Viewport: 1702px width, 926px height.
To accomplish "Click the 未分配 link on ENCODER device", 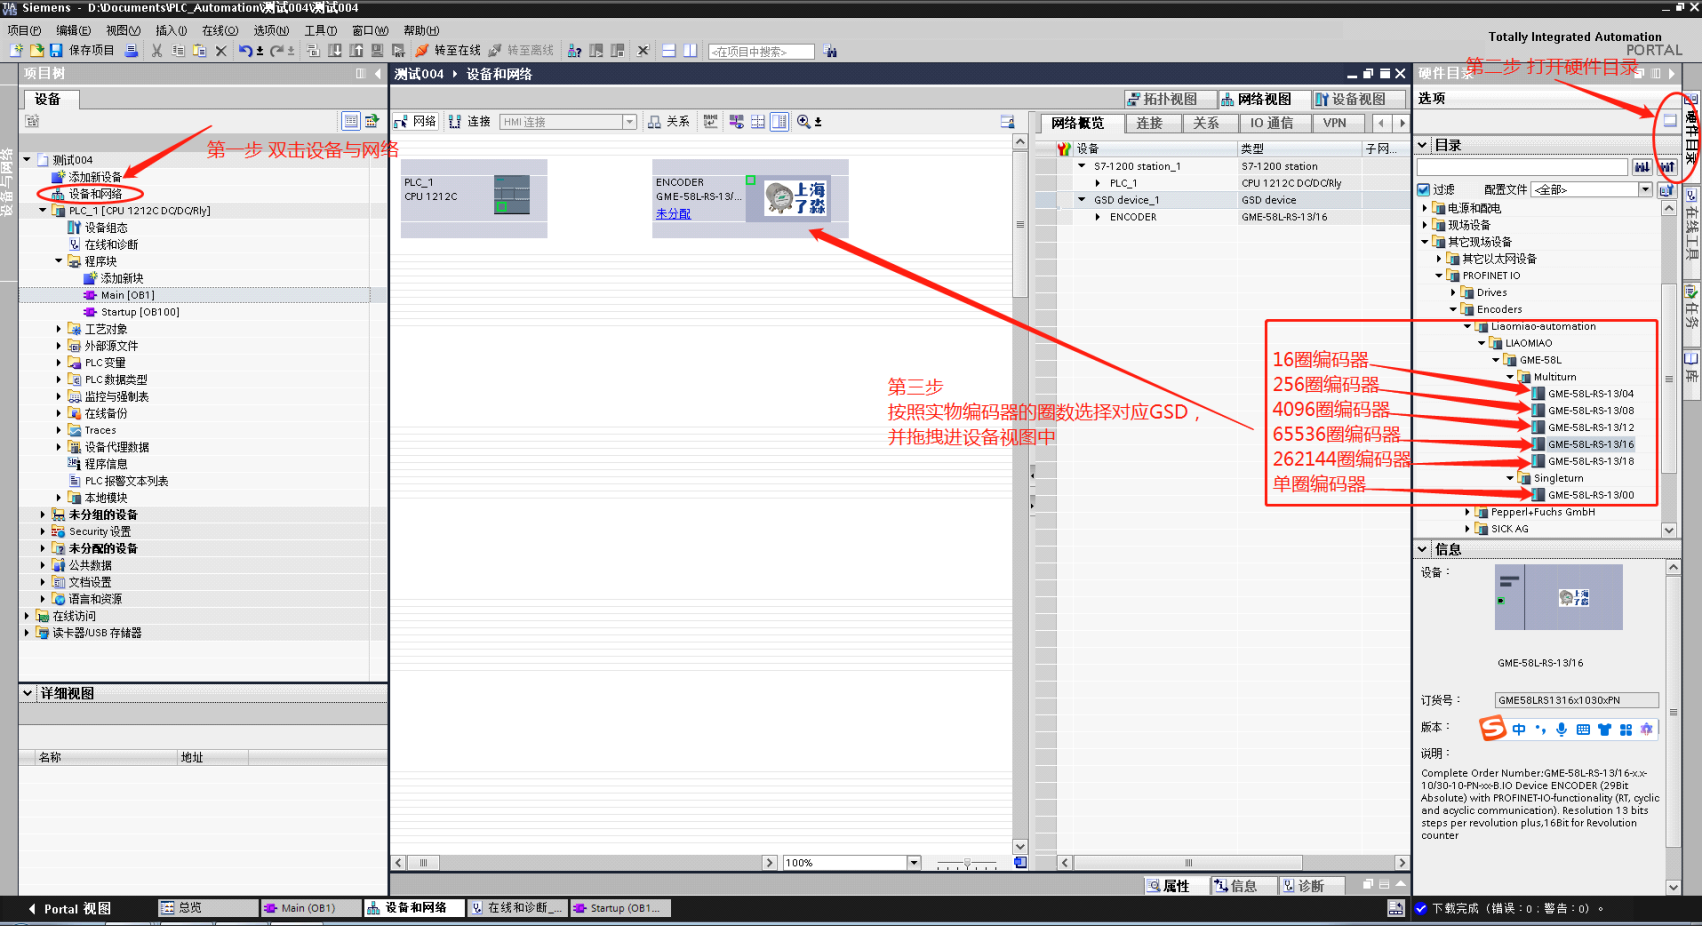I will 673,214.
